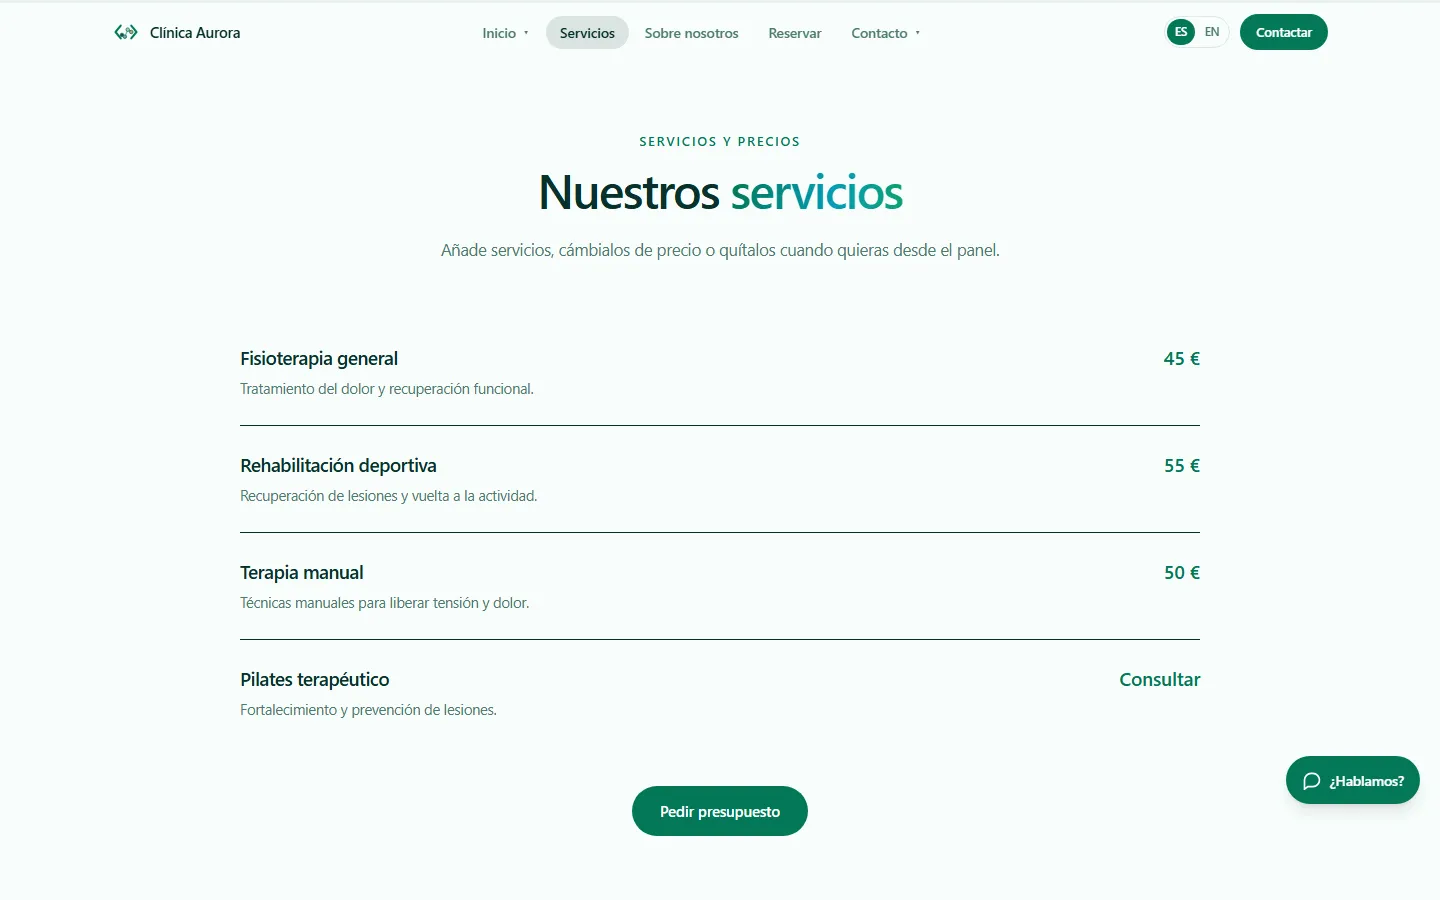This screenshot has width=1440, height=900.
Task: Click the 45 € price
Action: click(1182, 359)
